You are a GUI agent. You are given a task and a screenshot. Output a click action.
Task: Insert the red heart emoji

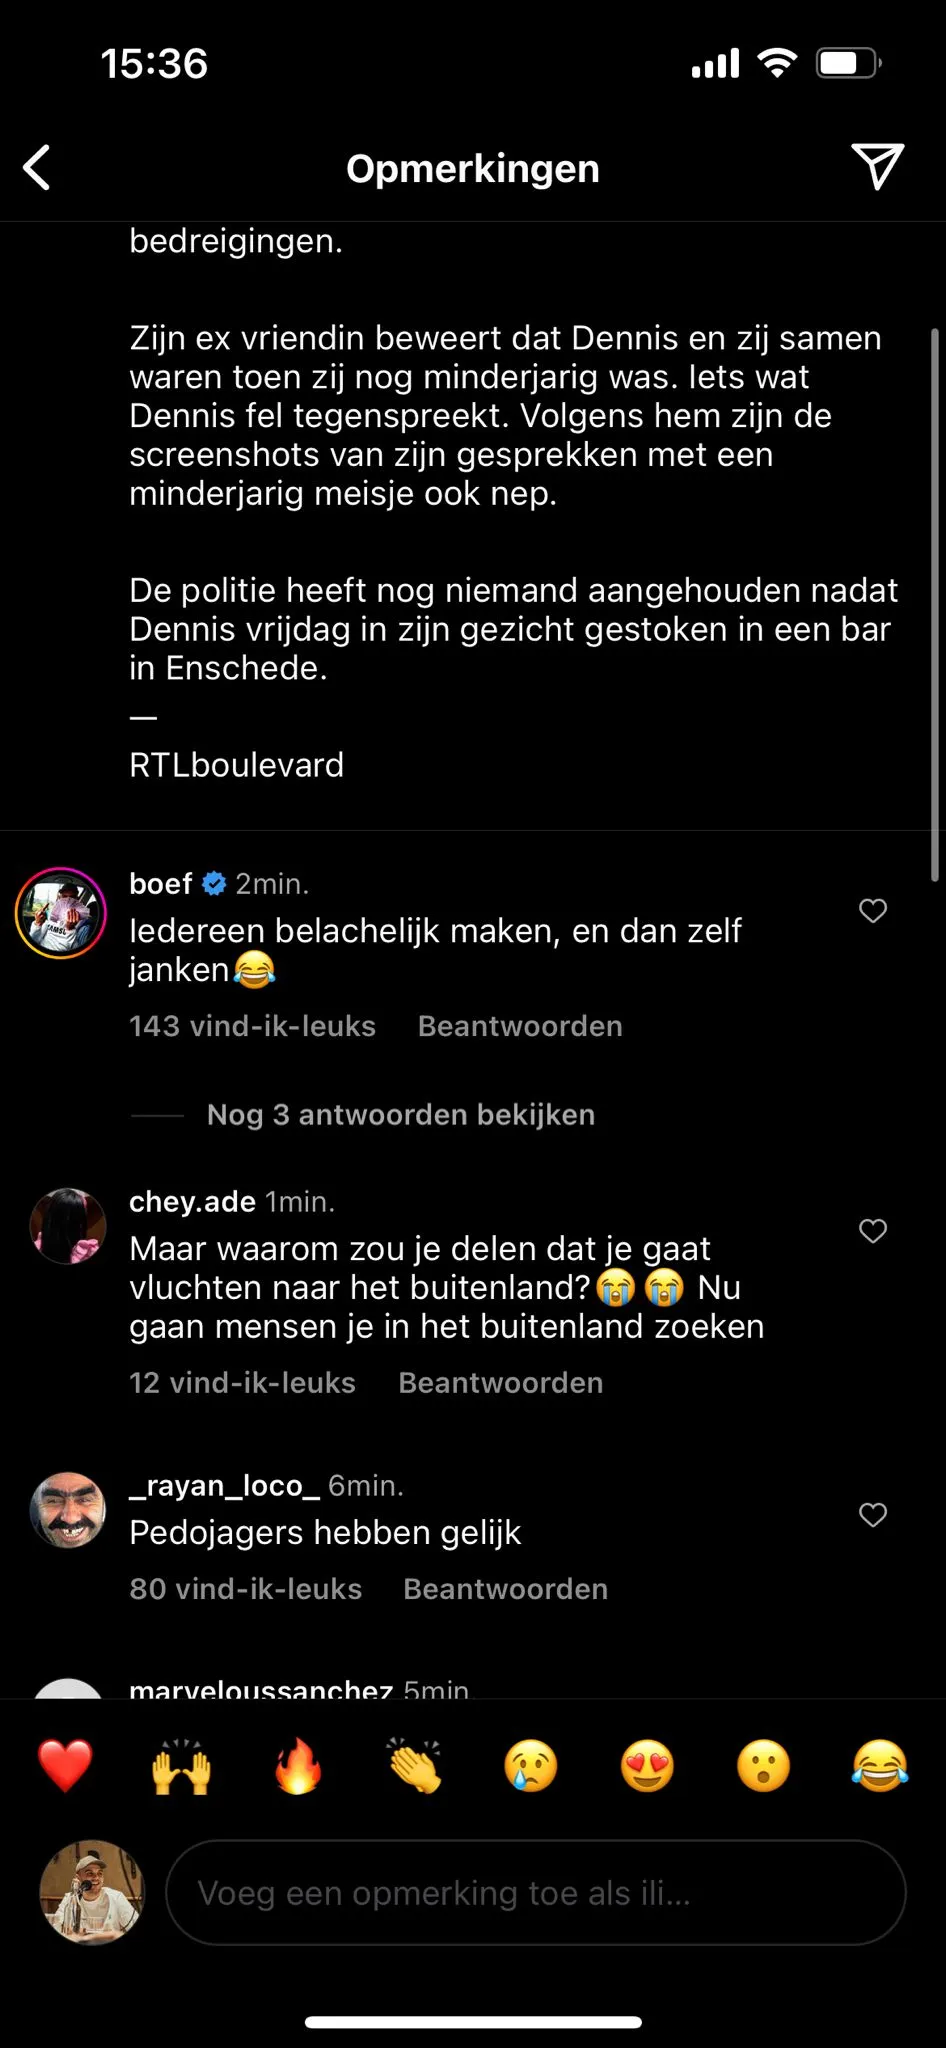[65, 1766]
